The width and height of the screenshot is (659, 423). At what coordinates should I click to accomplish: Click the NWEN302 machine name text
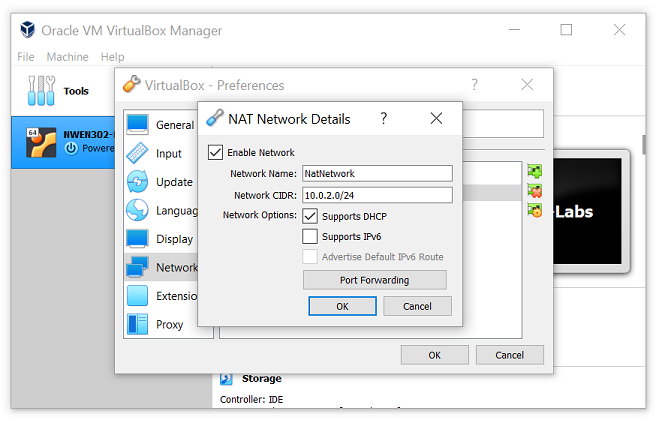[x=89, y=135]
